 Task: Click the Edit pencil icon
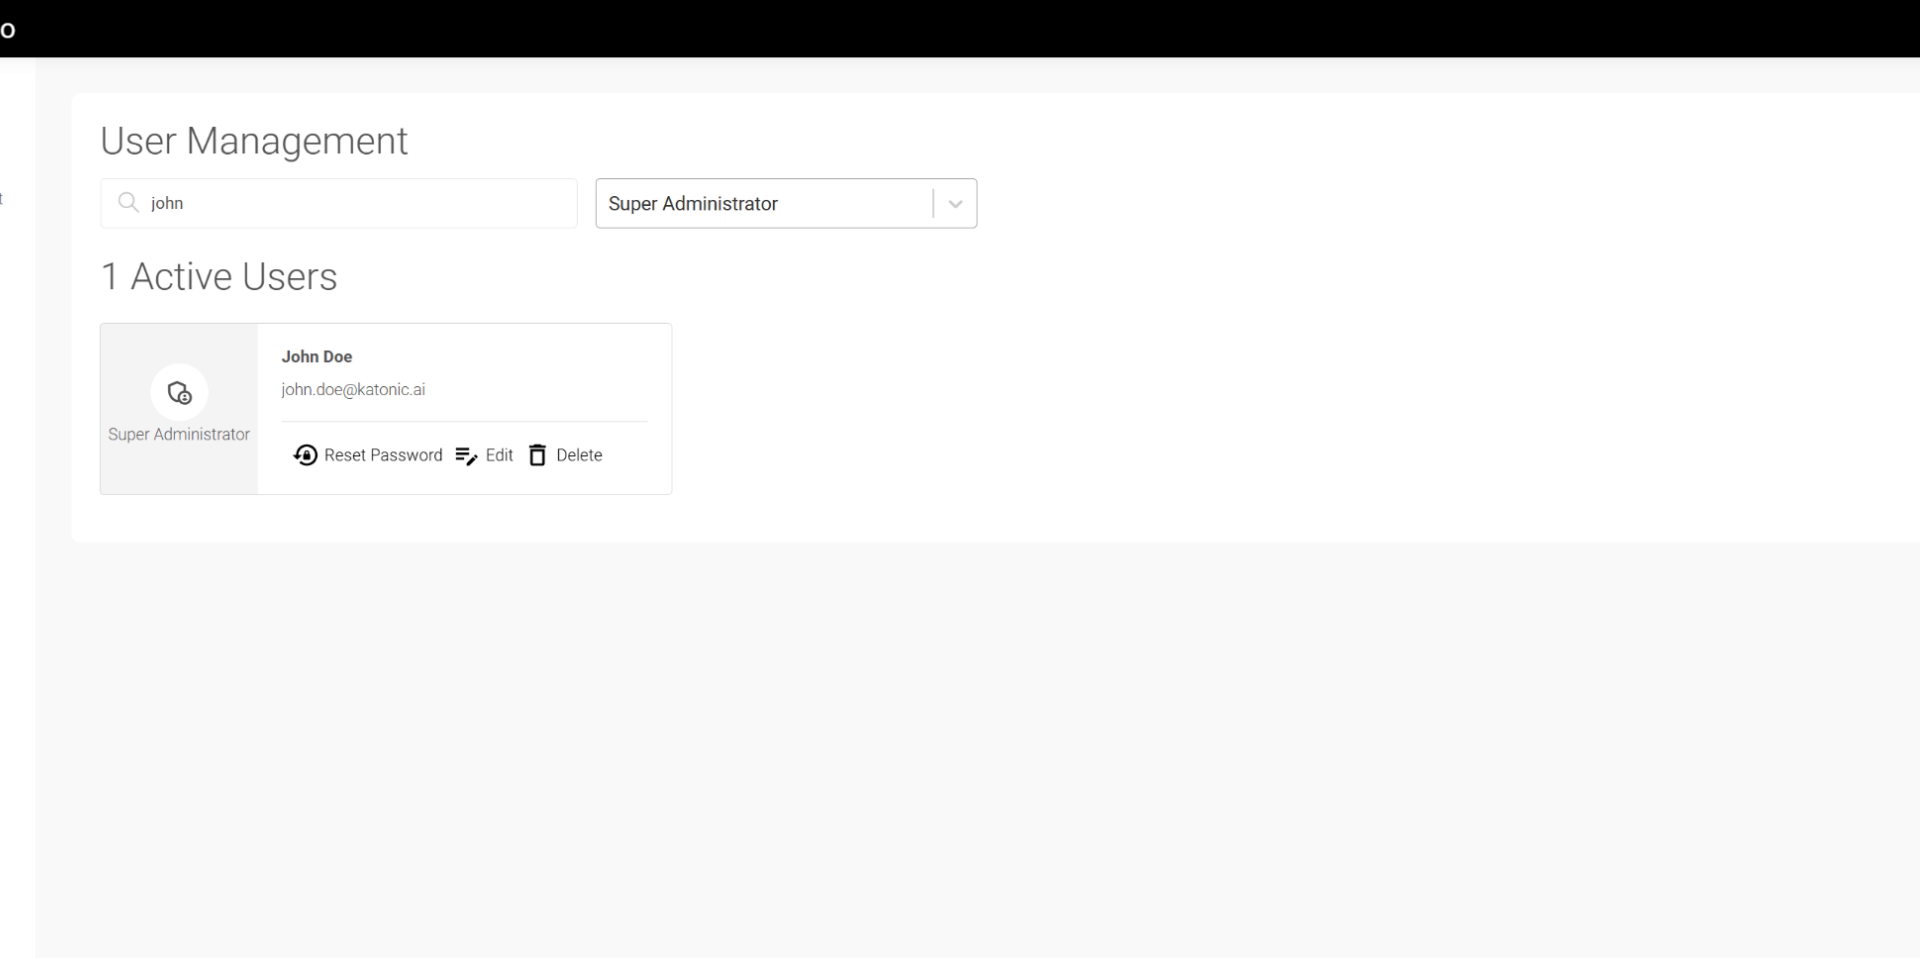click(x=465, y=455)
